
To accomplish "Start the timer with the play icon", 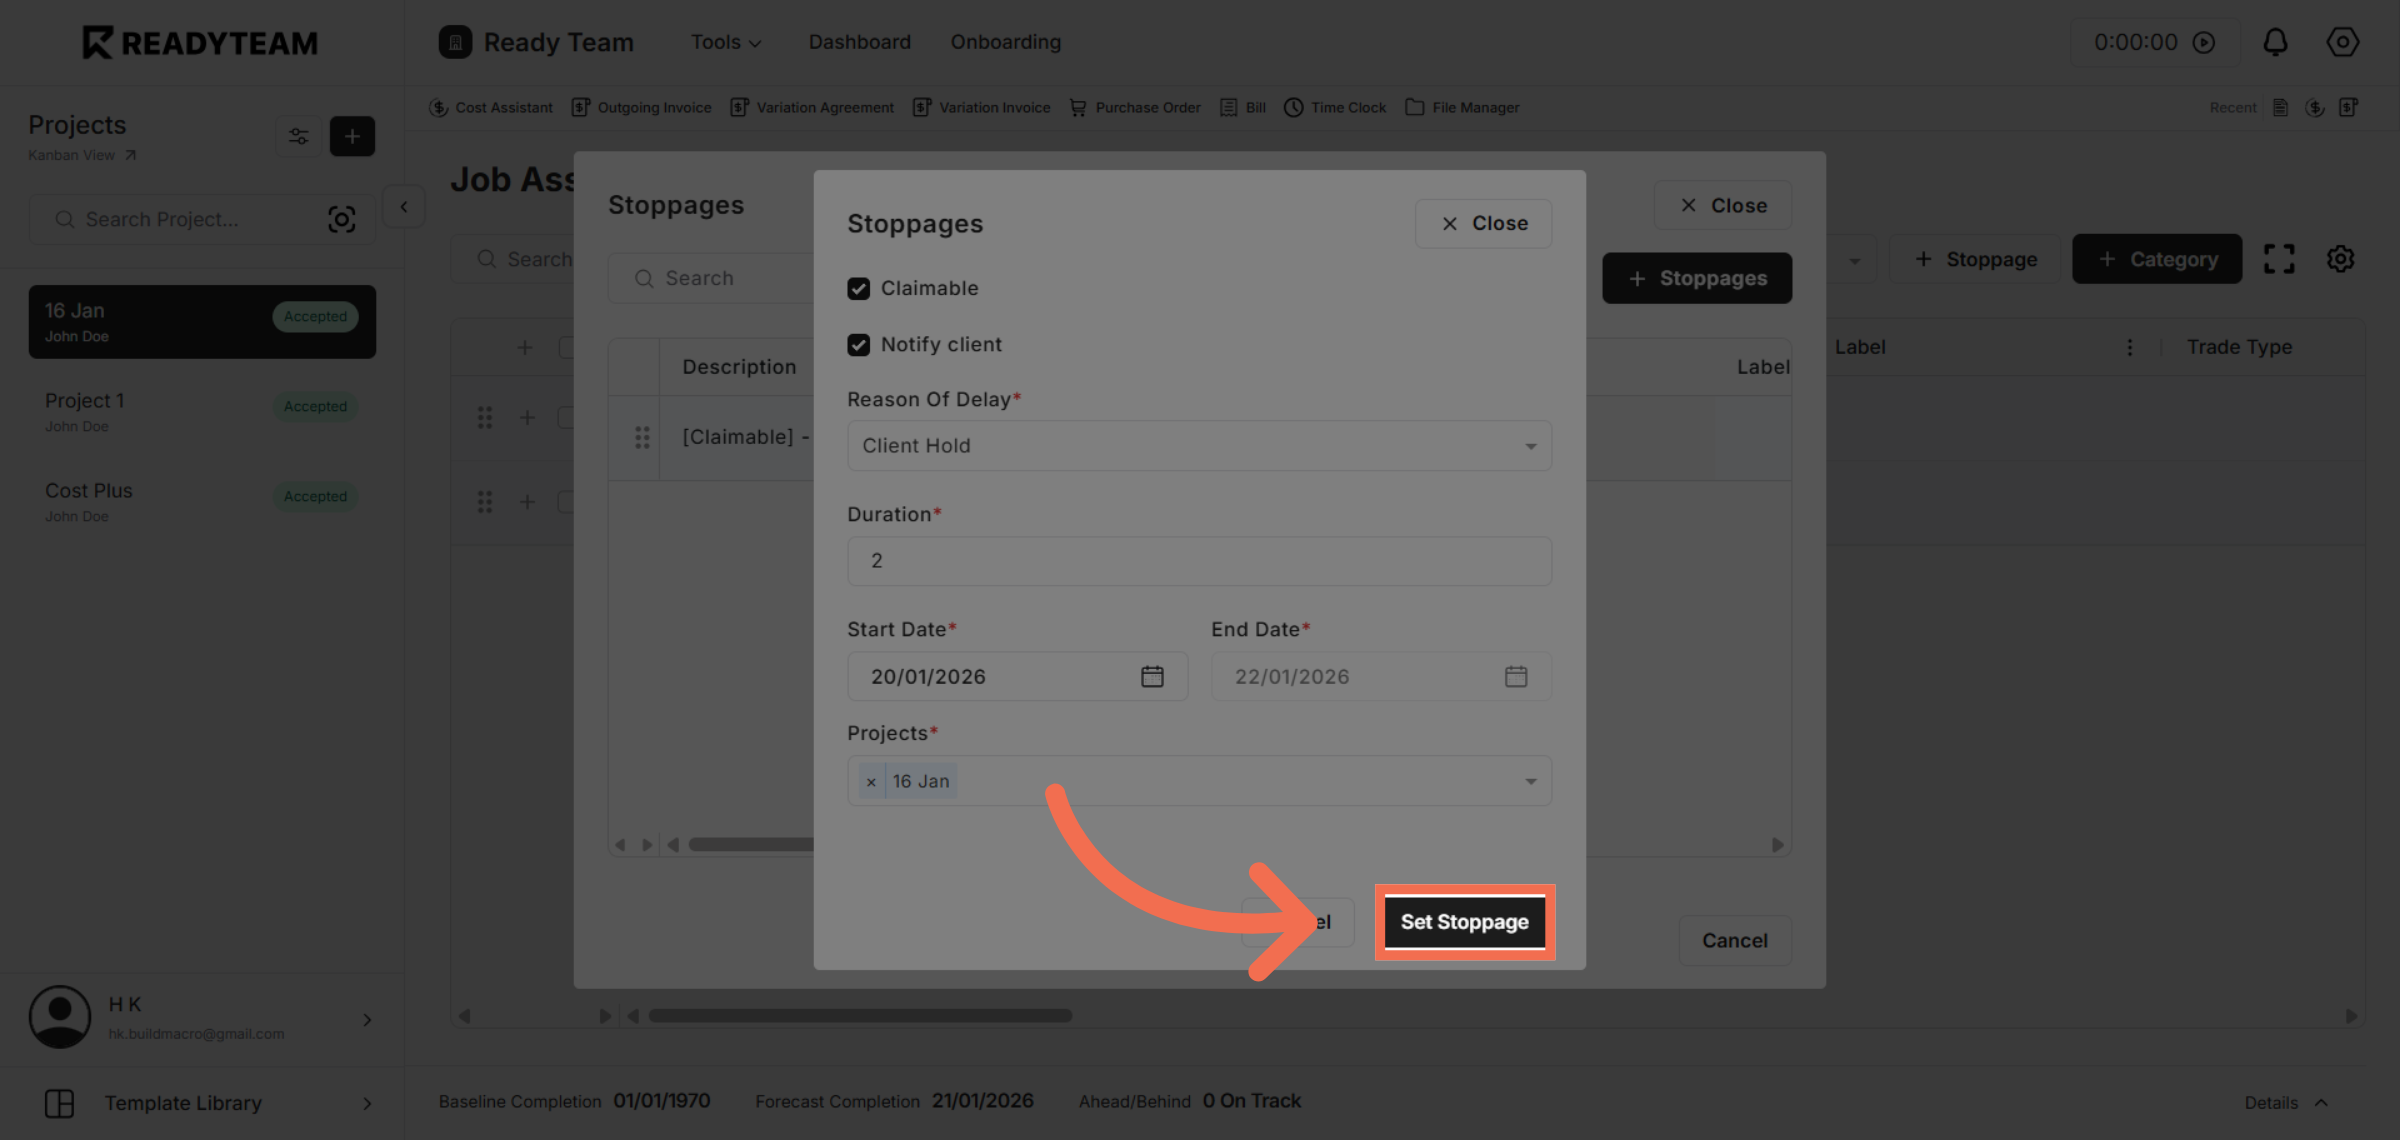I will click(x=2205, y=42).
